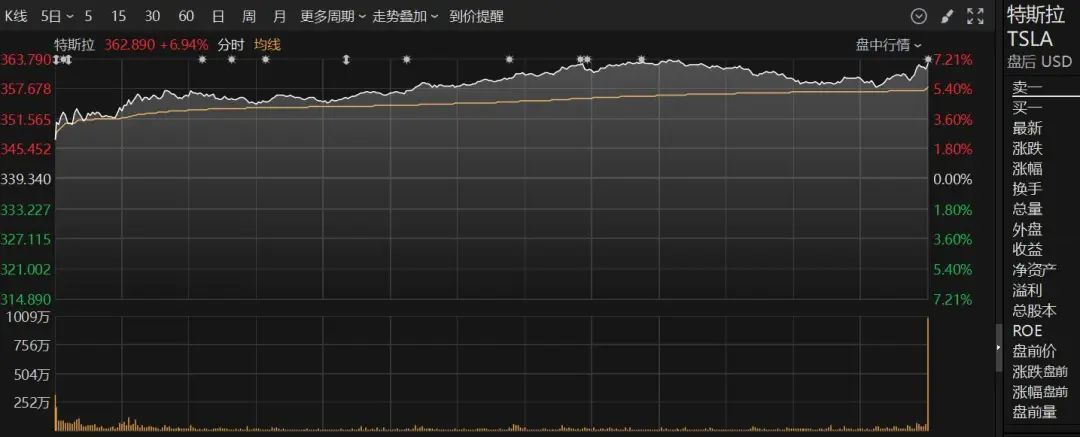This screenshot has width=1080, height=437.
Task: Click the side panel collapse arrow handle
Action: (x=999, y=348)
